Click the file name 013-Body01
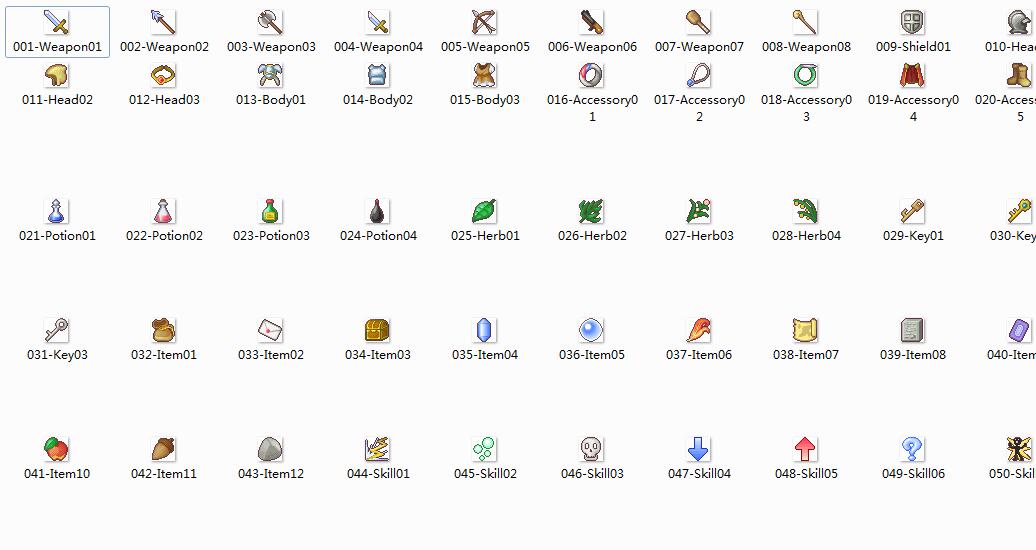 click(271, 100)
